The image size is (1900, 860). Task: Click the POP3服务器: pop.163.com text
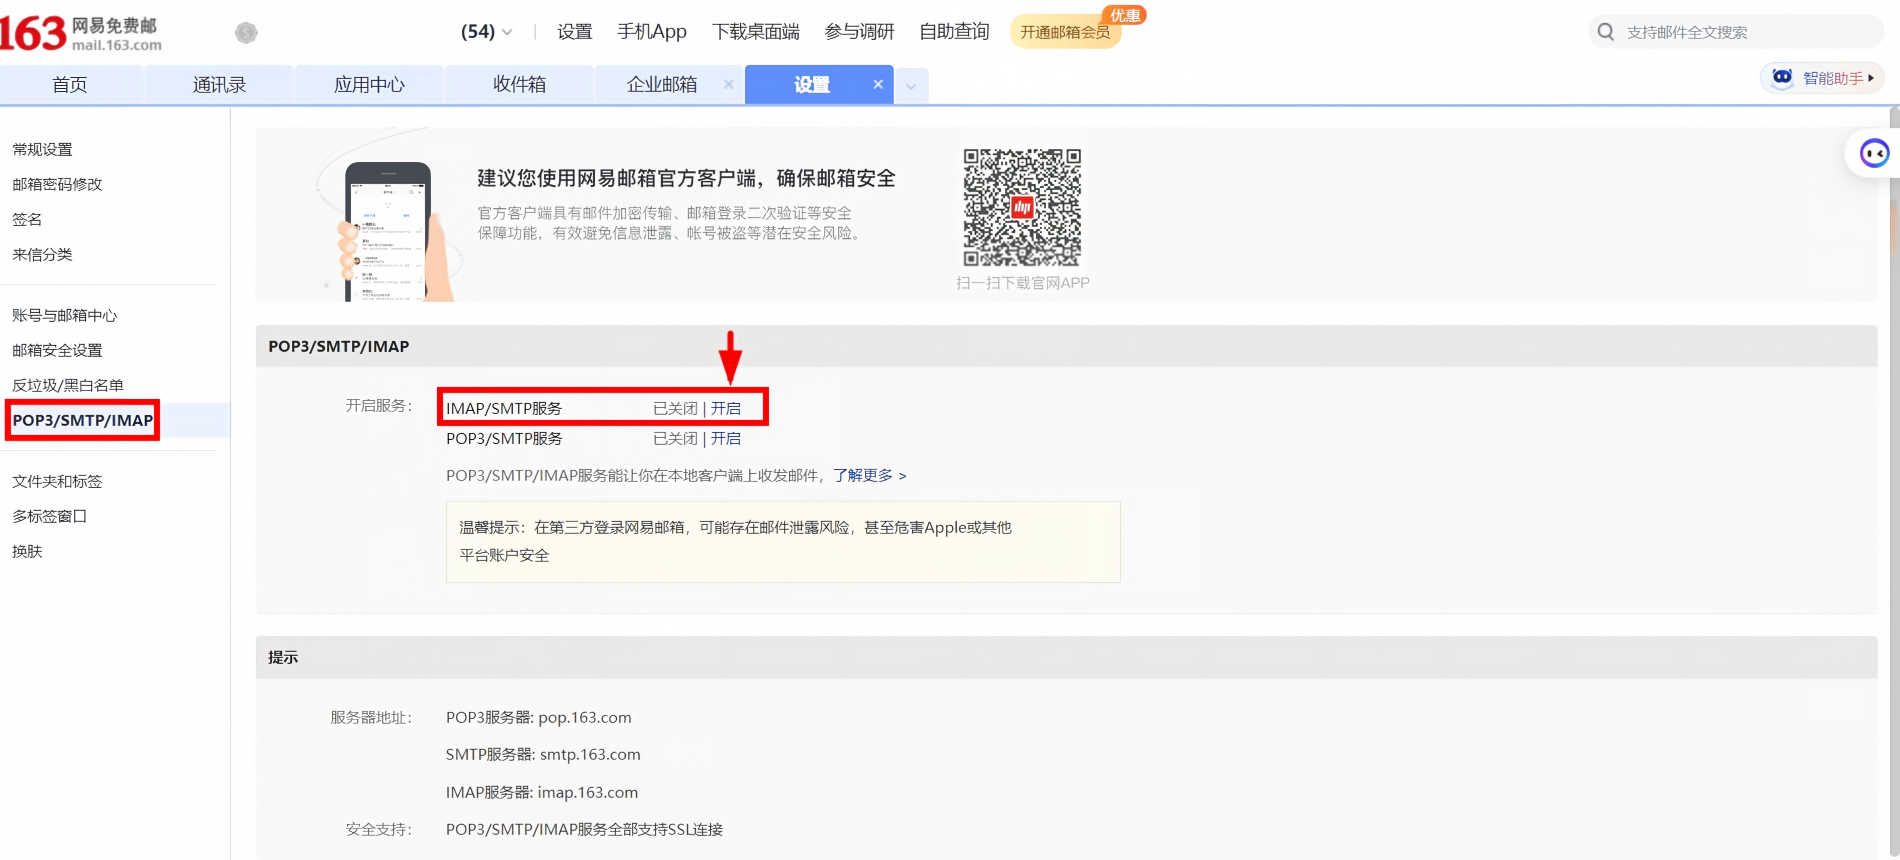point(539,717)
